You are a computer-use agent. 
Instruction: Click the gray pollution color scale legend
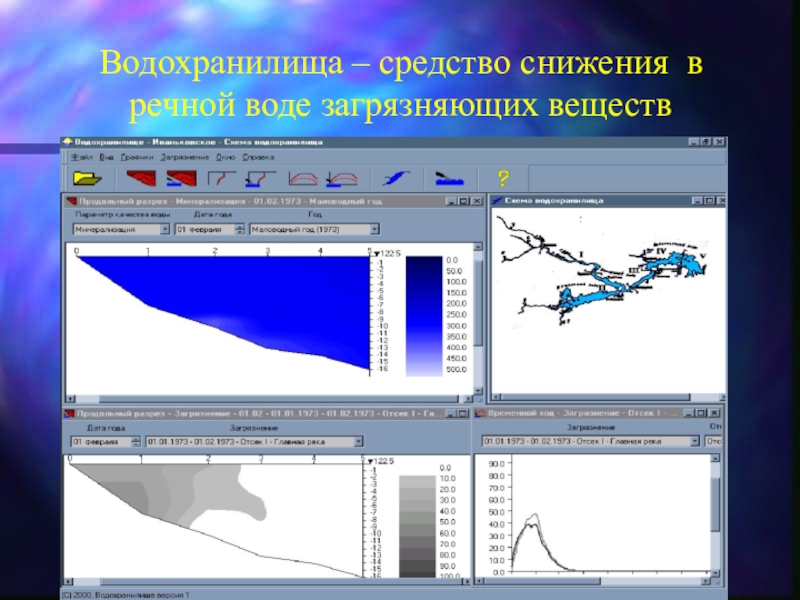(417, 526)
